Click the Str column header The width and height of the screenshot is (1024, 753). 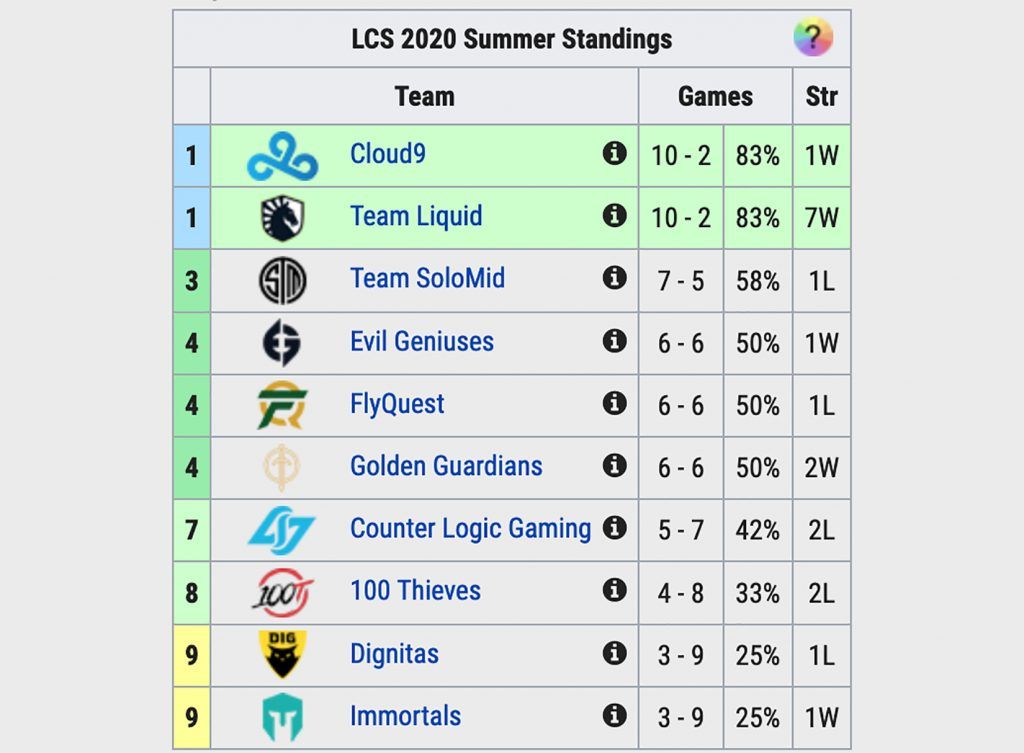pos(821,96)
